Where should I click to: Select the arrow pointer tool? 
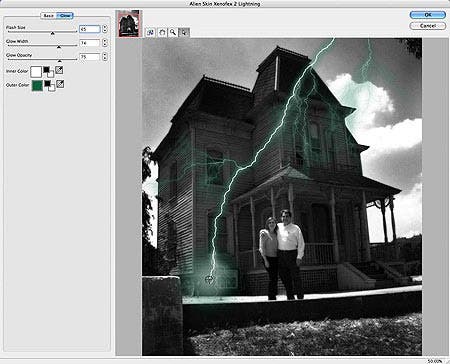click(184, 32)
